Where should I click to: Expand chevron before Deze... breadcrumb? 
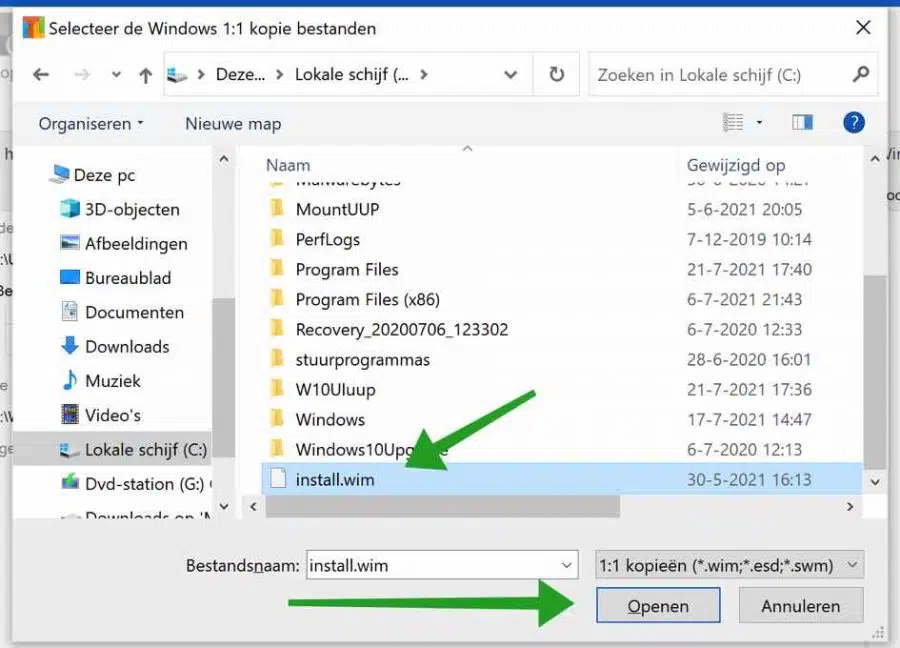click(x=201, y=75)
